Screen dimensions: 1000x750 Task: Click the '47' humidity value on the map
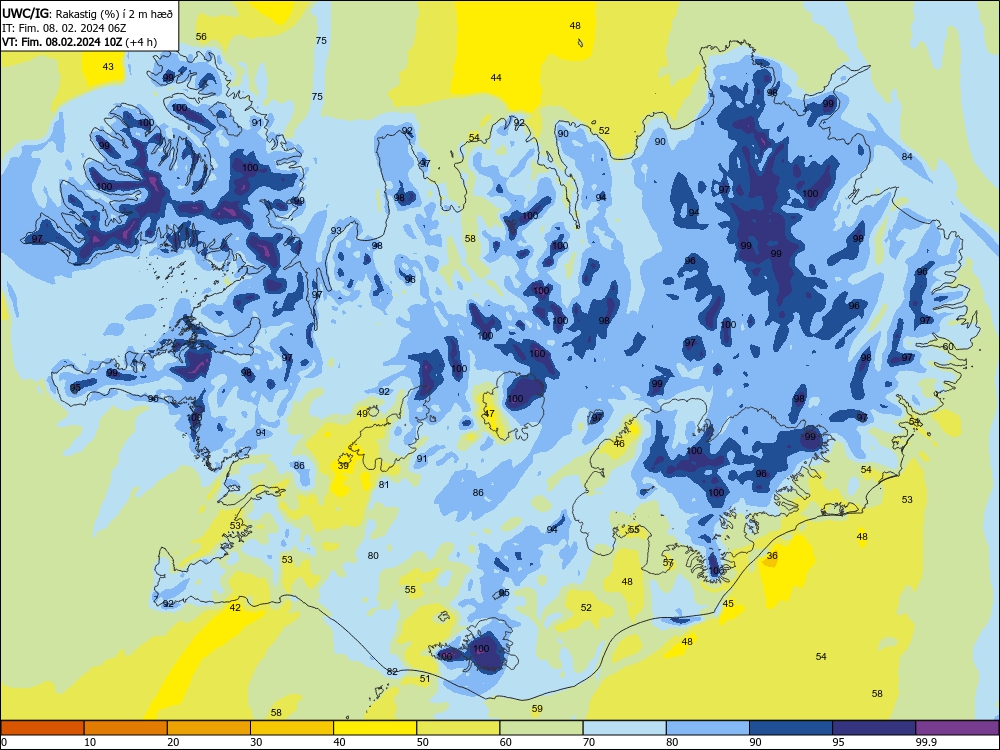[489, 413]
